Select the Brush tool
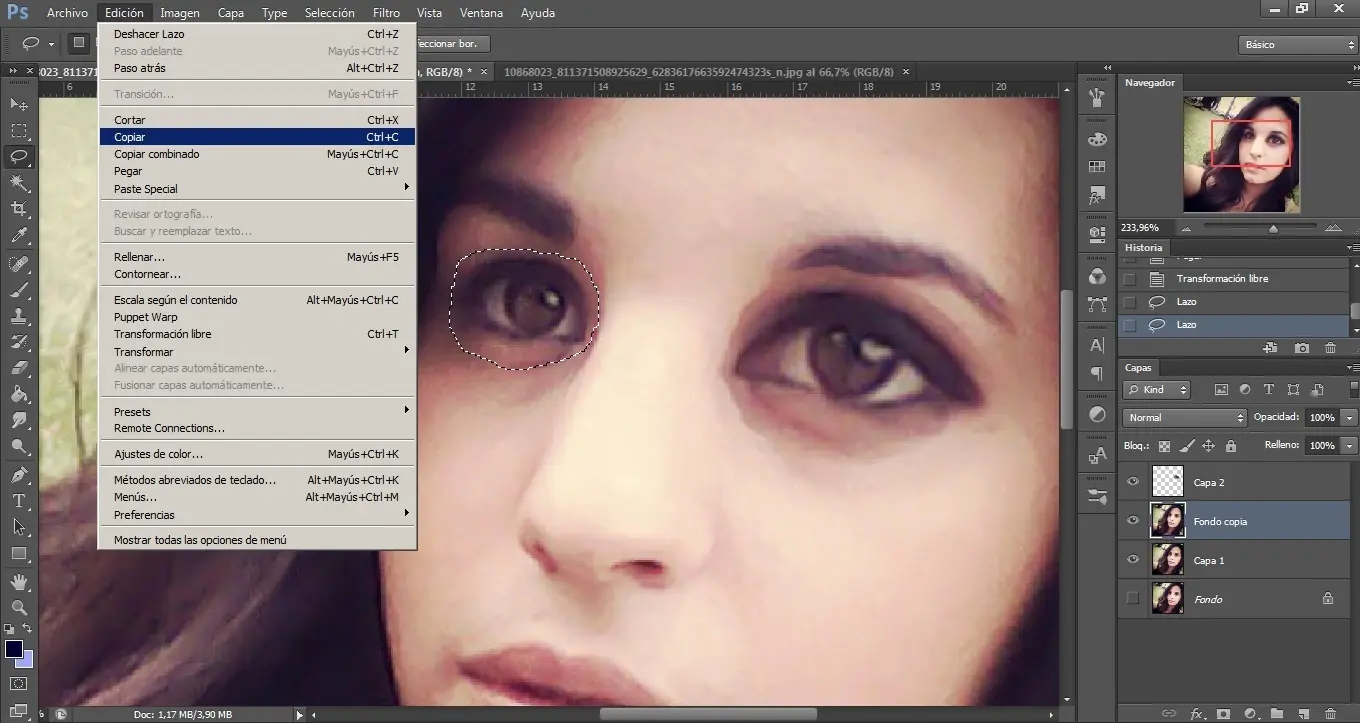Screen dimensions: 1360x723 [x=19, y=289]
